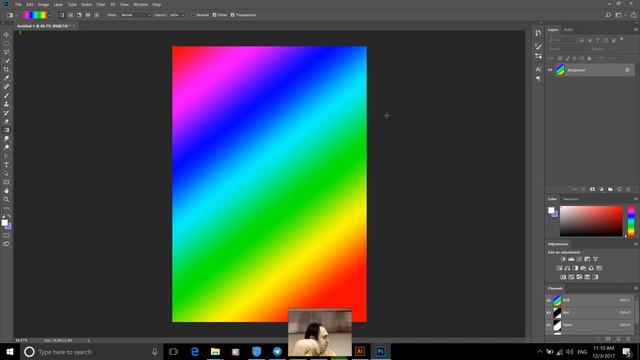This screenshot has width=640, height=360.
Task: Add a layer mask from Layers panel
Action: 592,189
